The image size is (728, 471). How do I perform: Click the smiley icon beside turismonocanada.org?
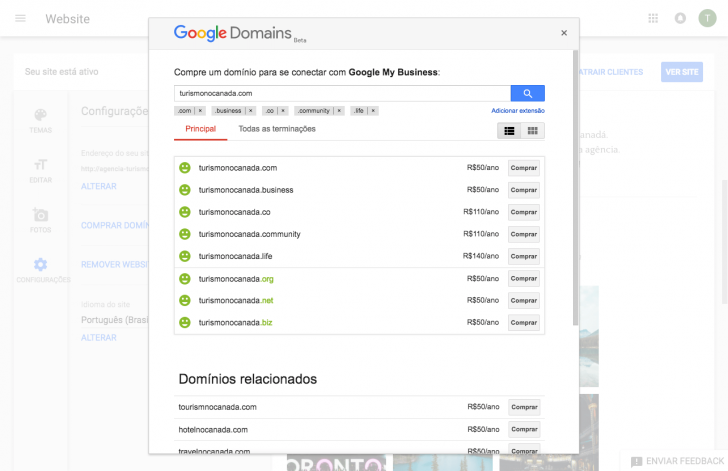(x=185, y=279)
